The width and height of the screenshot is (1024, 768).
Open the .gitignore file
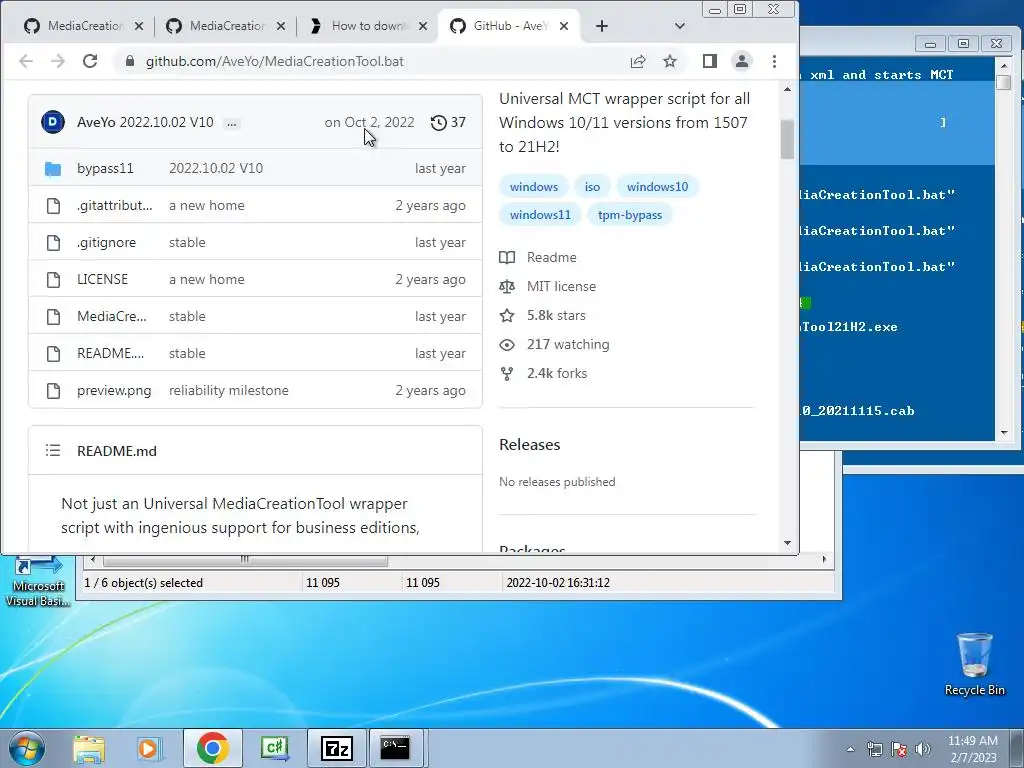(x=106, y=242)
